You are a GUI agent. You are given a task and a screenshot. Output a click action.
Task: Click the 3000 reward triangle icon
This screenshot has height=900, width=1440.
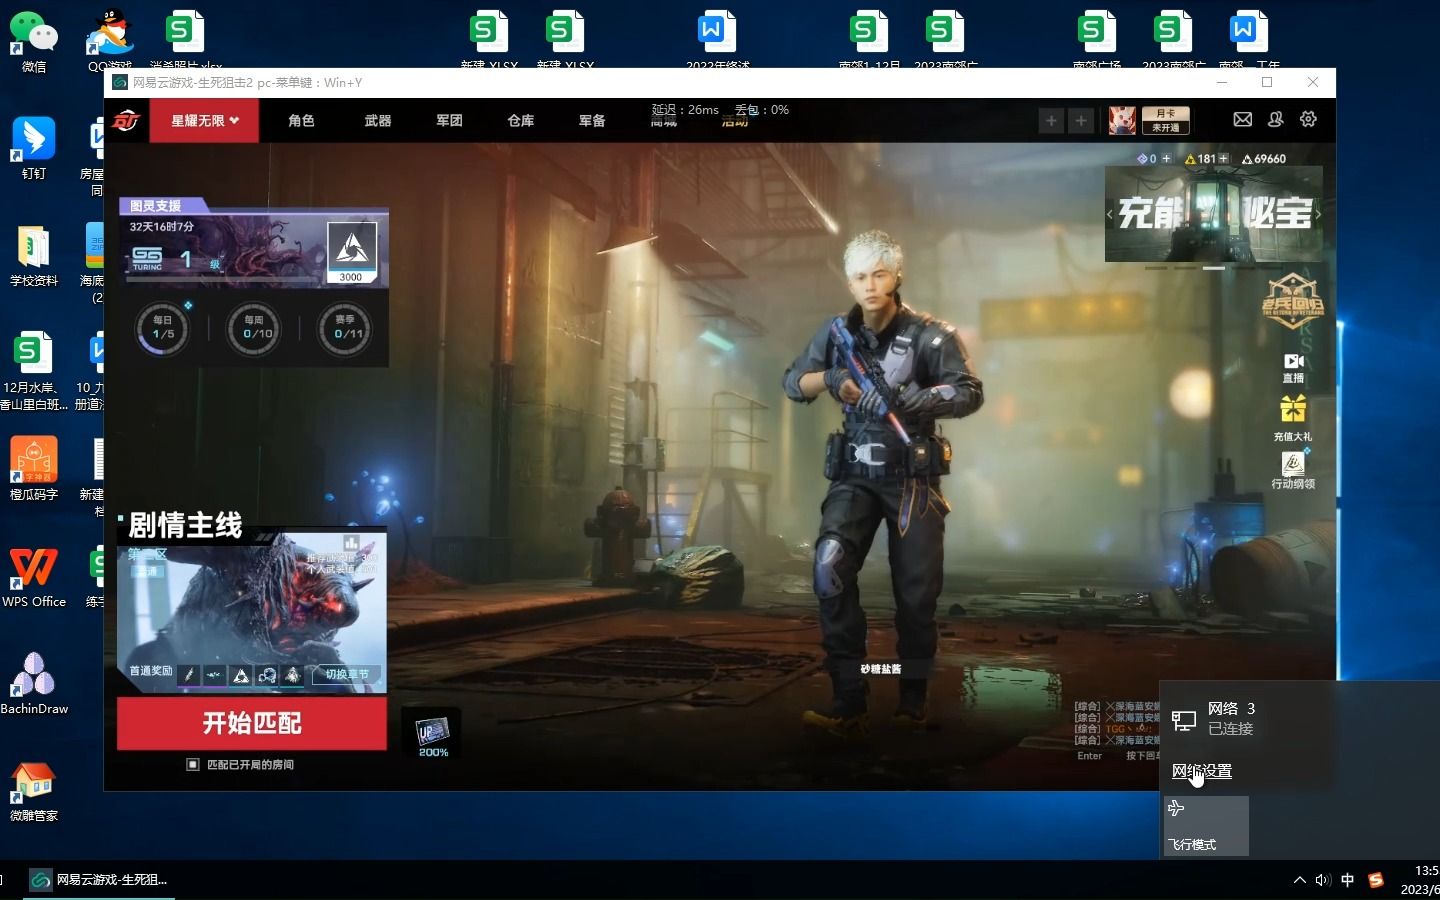point(352,251)
